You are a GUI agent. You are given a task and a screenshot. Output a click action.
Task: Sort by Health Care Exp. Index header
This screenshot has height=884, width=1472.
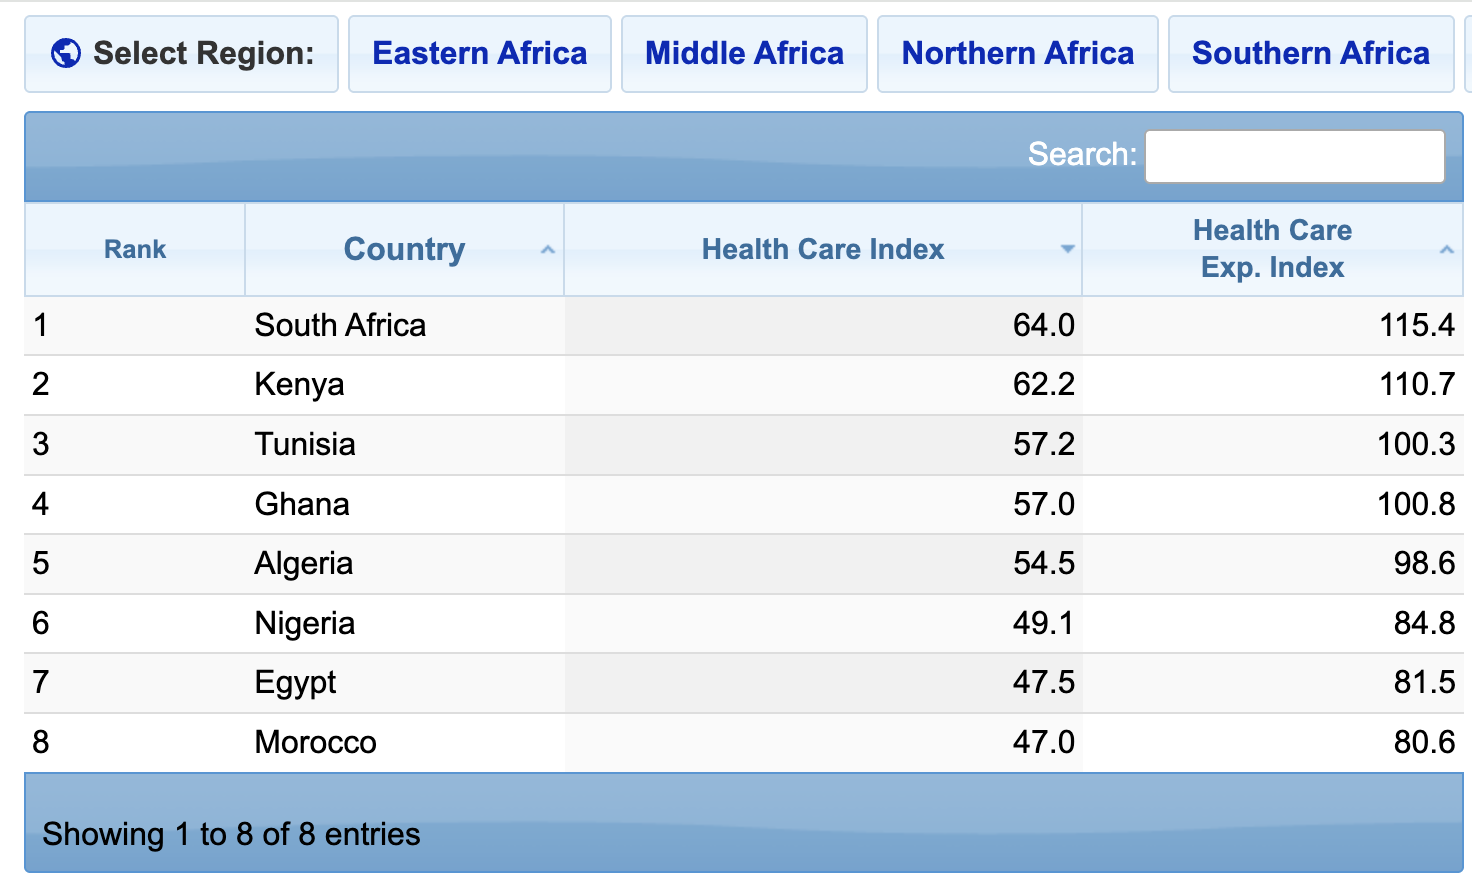tap(1272, 249)
